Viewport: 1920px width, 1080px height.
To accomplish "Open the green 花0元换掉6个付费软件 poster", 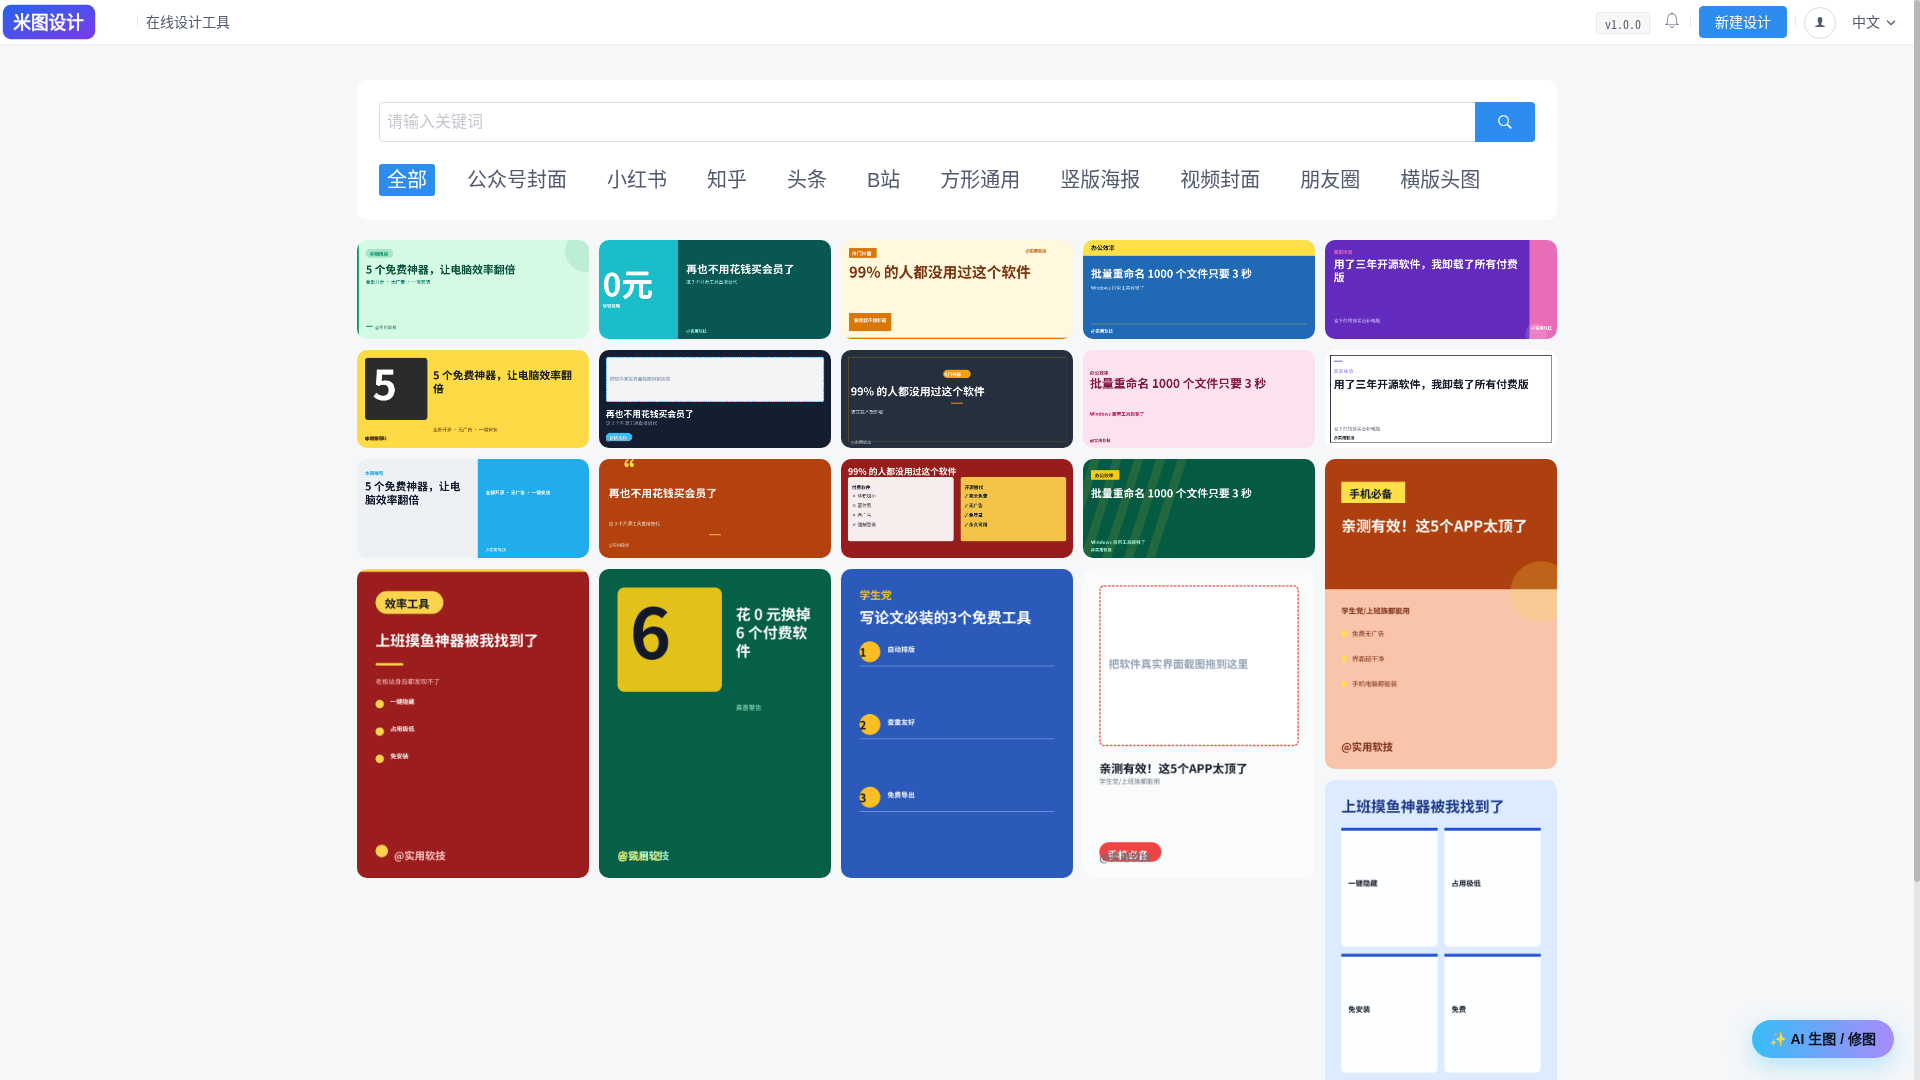I will (x=715, y=723).
